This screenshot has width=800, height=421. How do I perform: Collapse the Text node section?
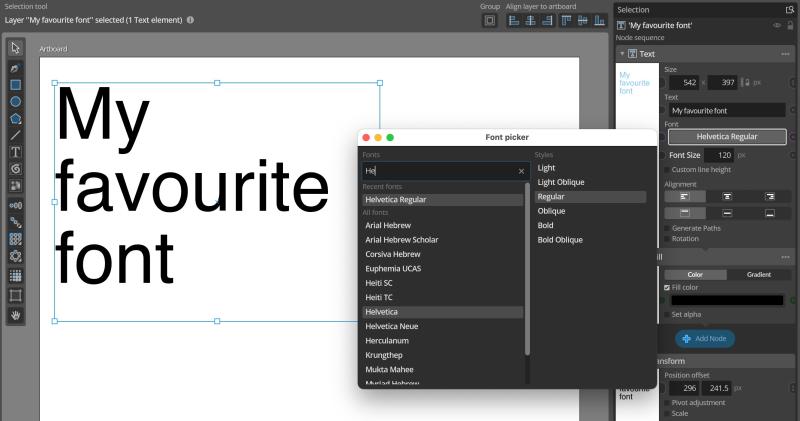point(621,54)
